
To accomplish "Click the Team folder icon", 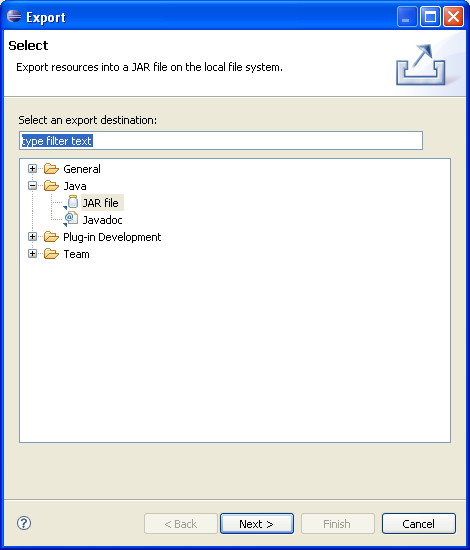I will pos(51,254).
